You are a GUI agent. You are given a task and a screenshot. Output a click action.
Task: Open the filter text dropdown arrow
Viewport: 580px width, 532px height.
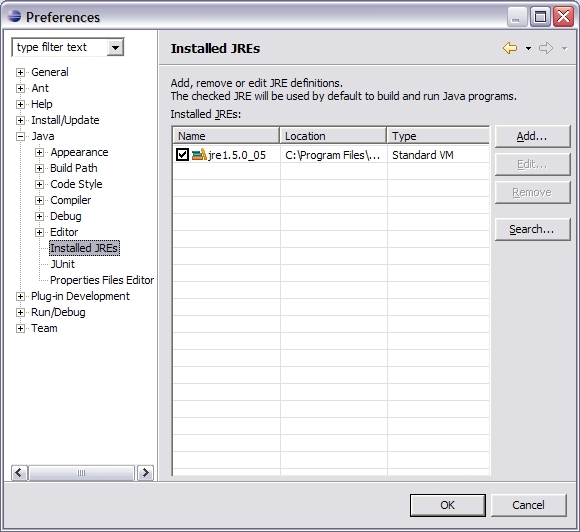(115, 47)
